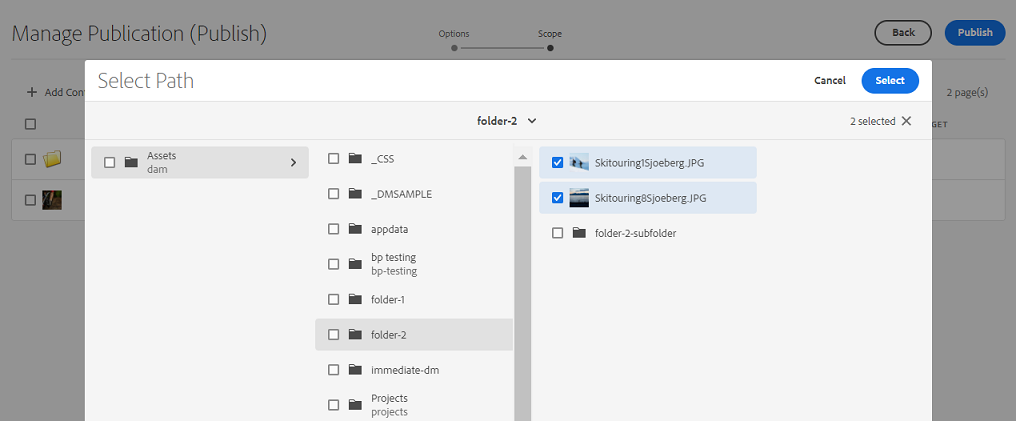Click the appdata folder icon

(355, 229)
